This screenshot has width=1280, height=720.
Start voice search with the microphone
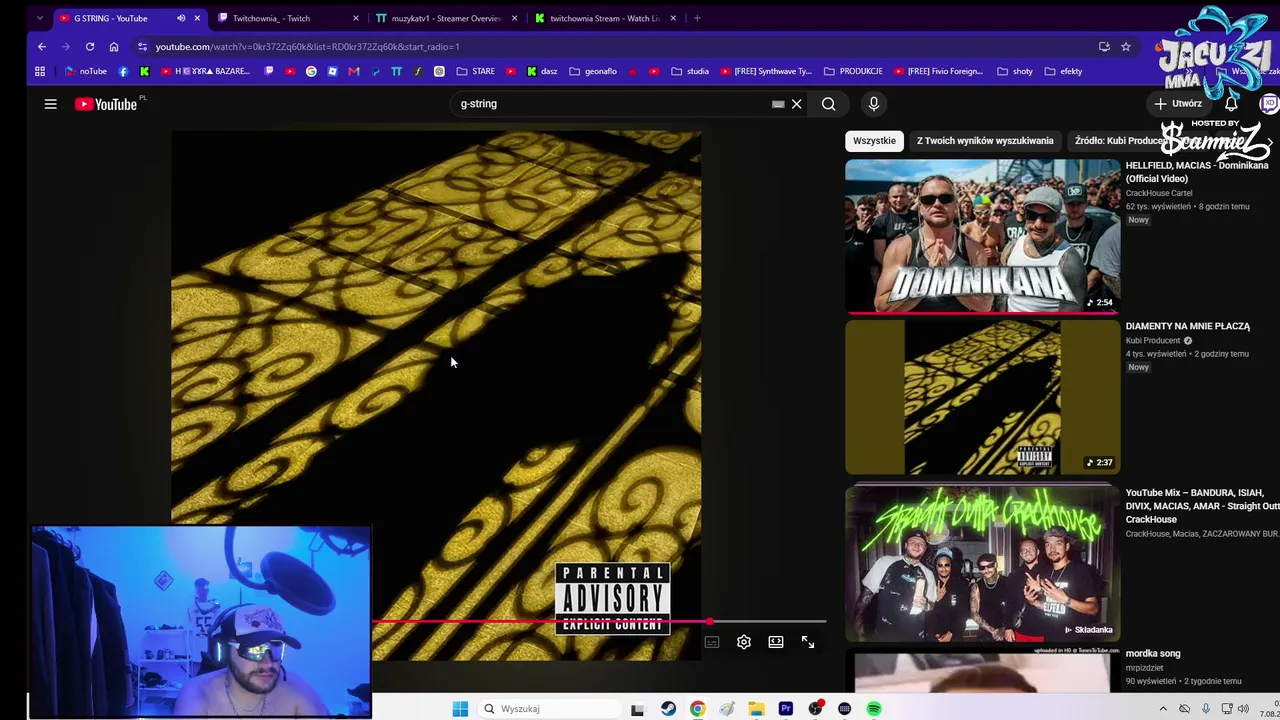pyautogui.click(x=874, y=104)
